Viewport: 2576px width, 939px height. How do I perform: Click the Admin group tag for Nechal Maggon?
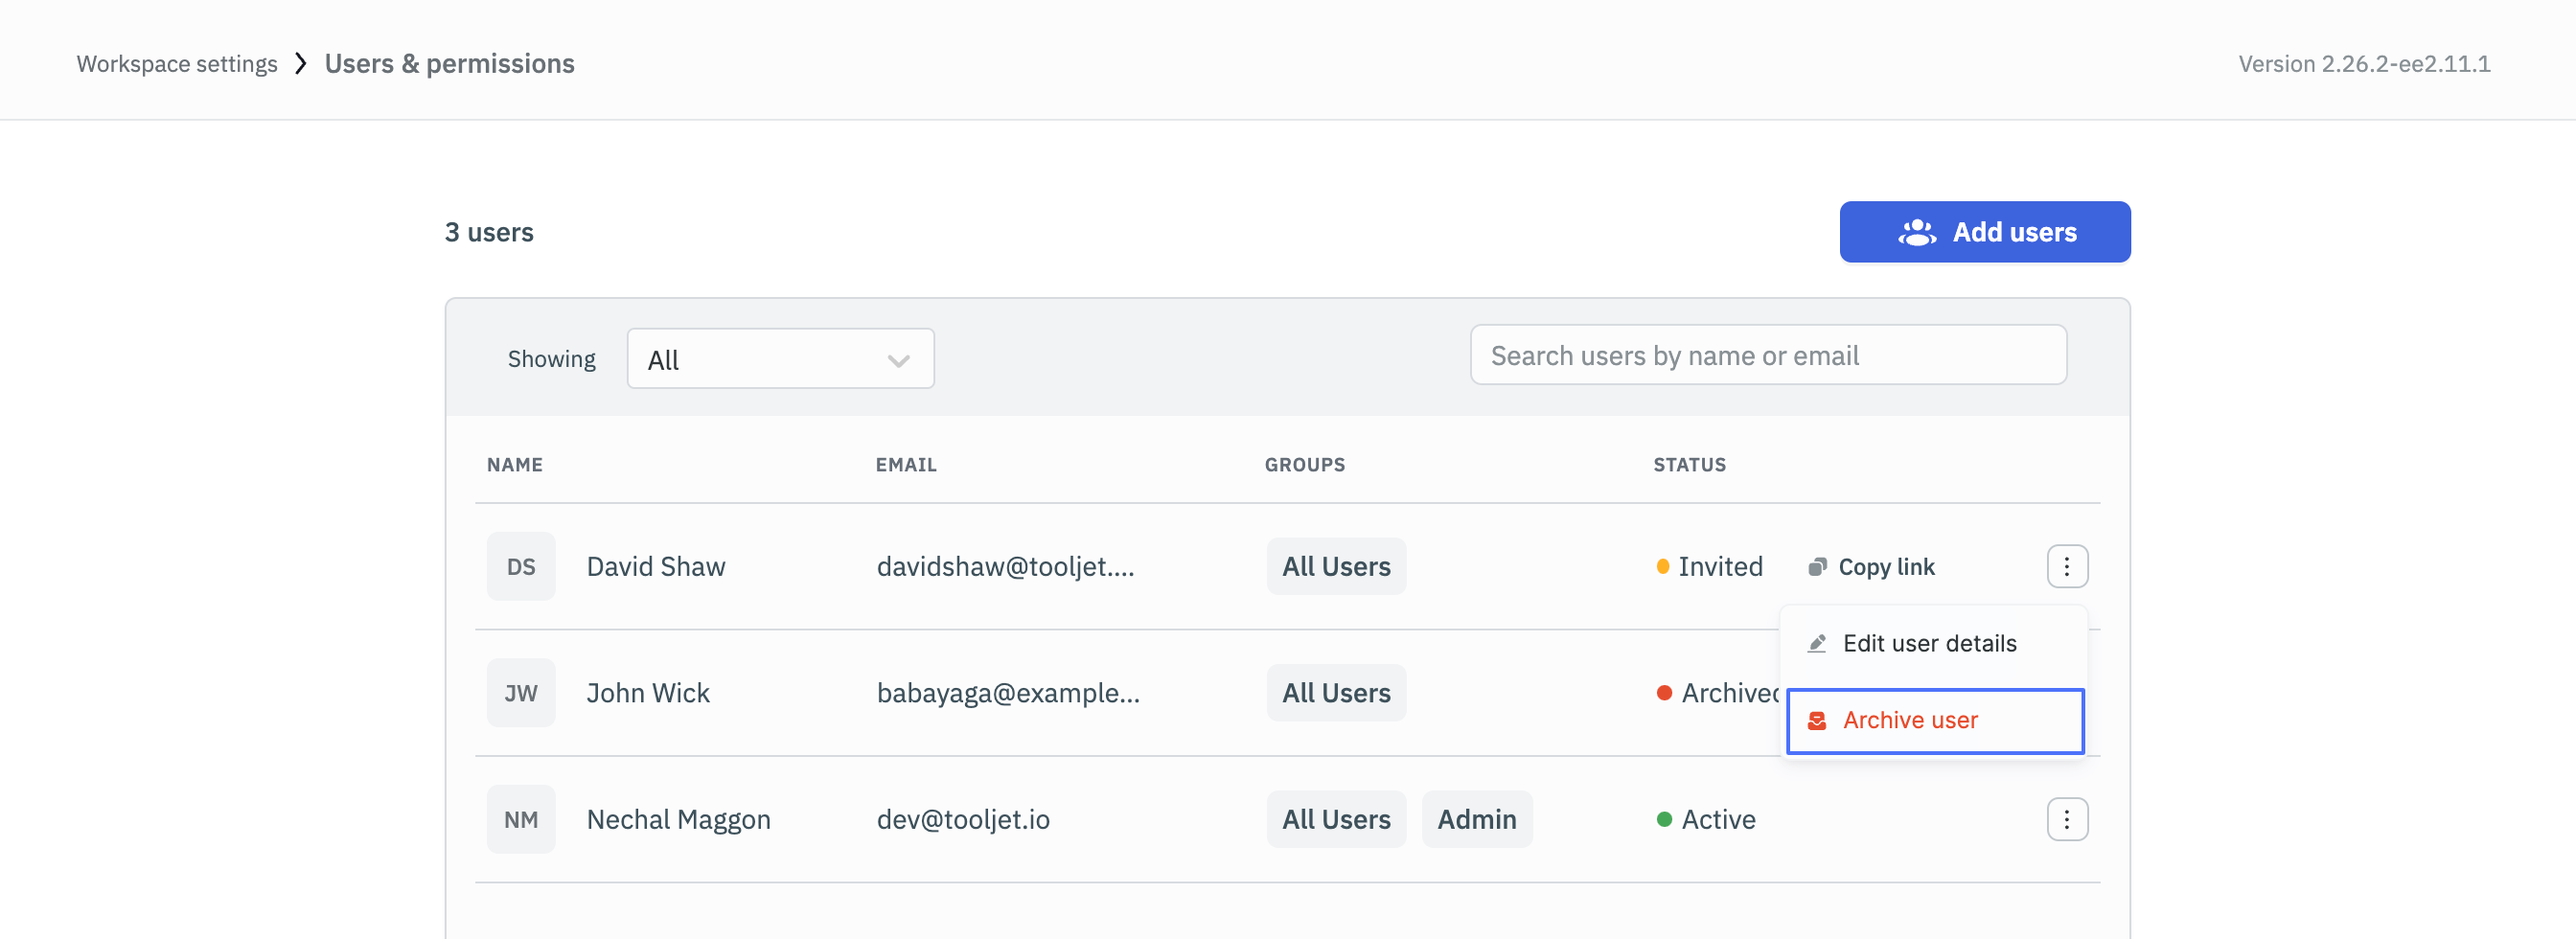tap(1476, 819)
